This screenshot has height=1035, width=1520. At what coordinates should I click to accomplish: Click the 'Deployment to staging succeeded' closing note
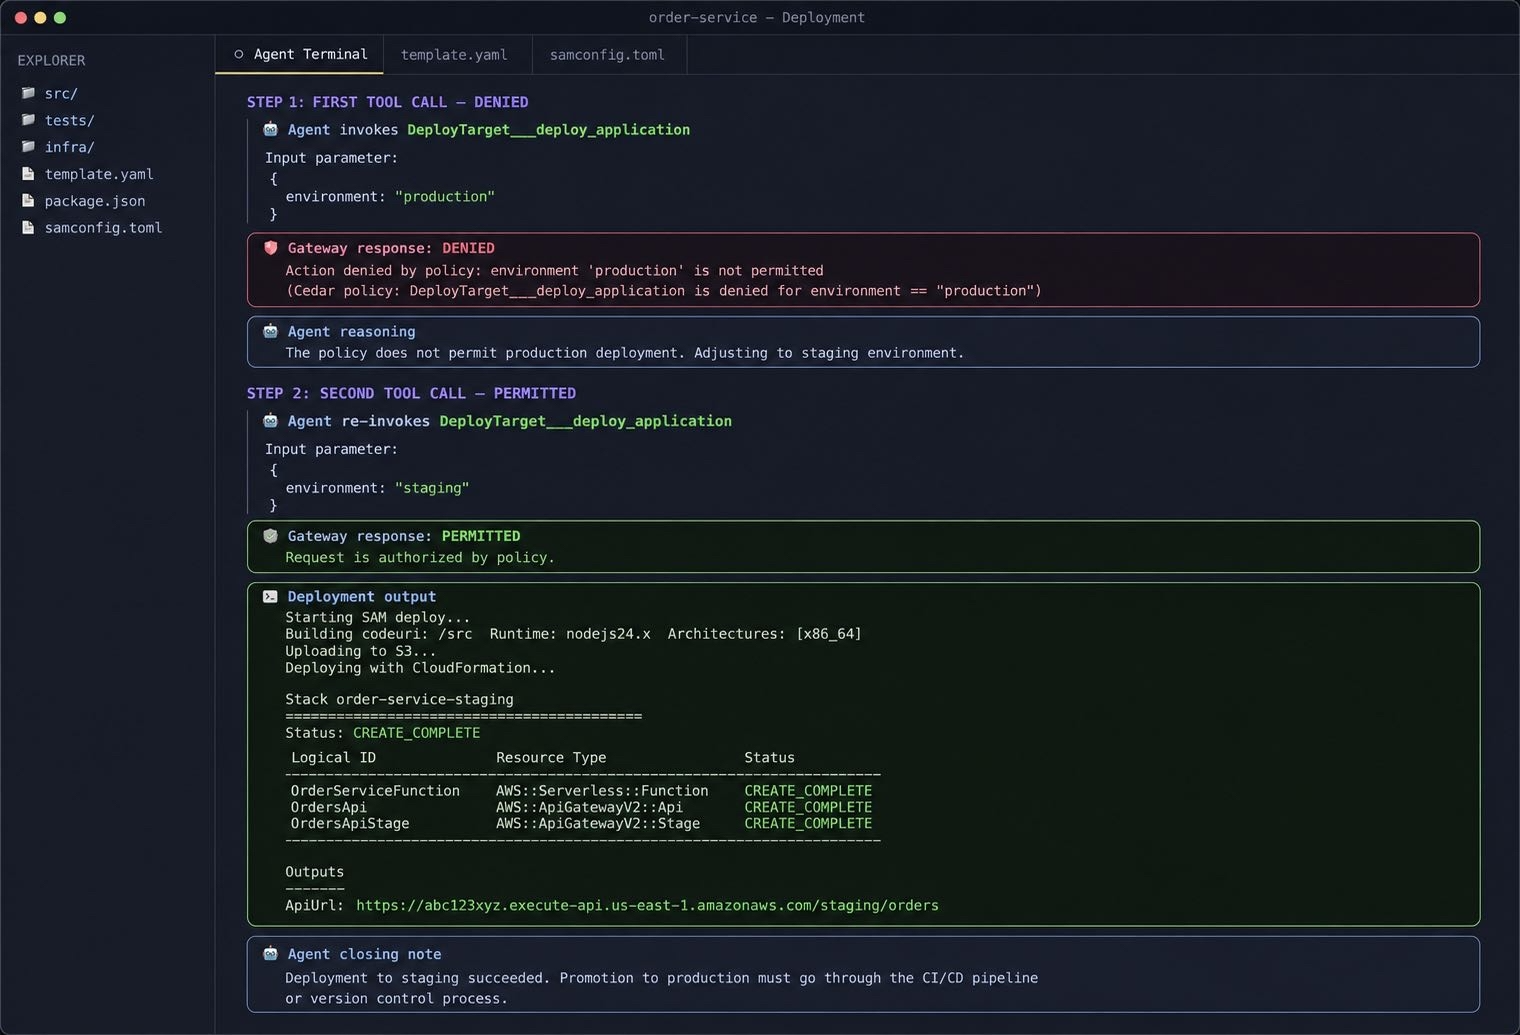(418, 978)
